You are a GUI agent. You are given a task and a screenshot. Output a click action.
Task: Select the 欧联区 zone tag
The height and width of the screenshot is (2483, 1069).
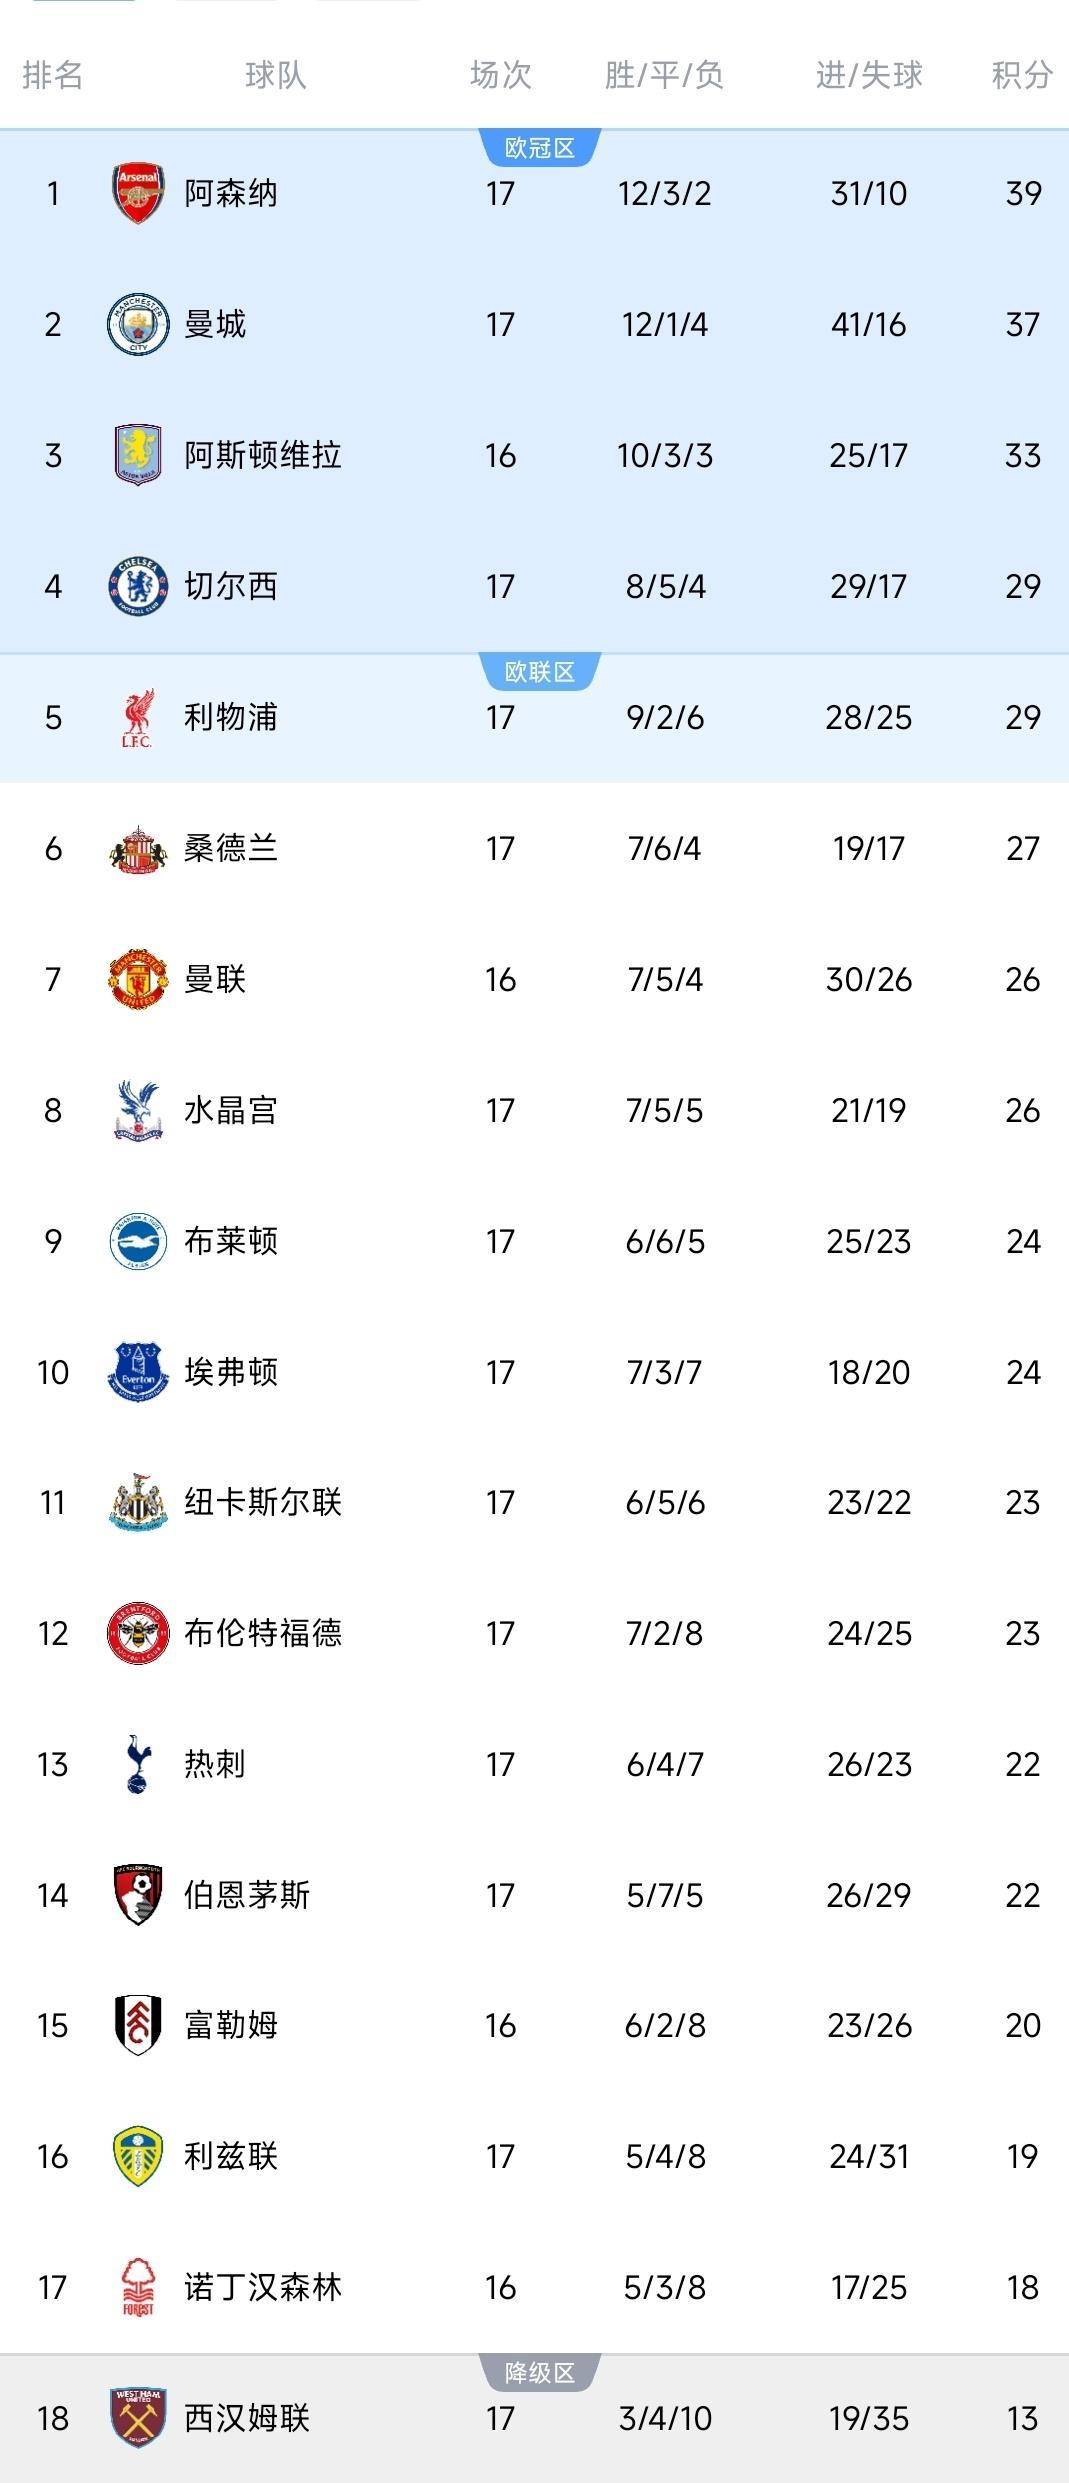tap(540, 672)
